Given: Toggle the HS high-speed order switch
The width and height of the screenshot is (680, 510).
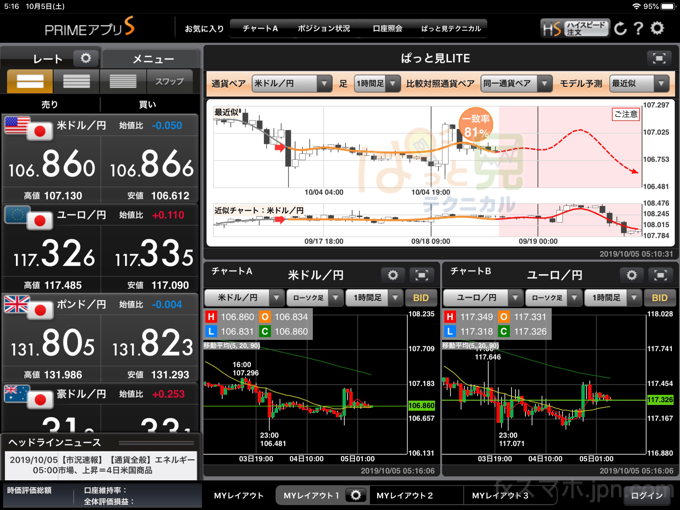Looking at the screenshot, I should tap(575, 29).
